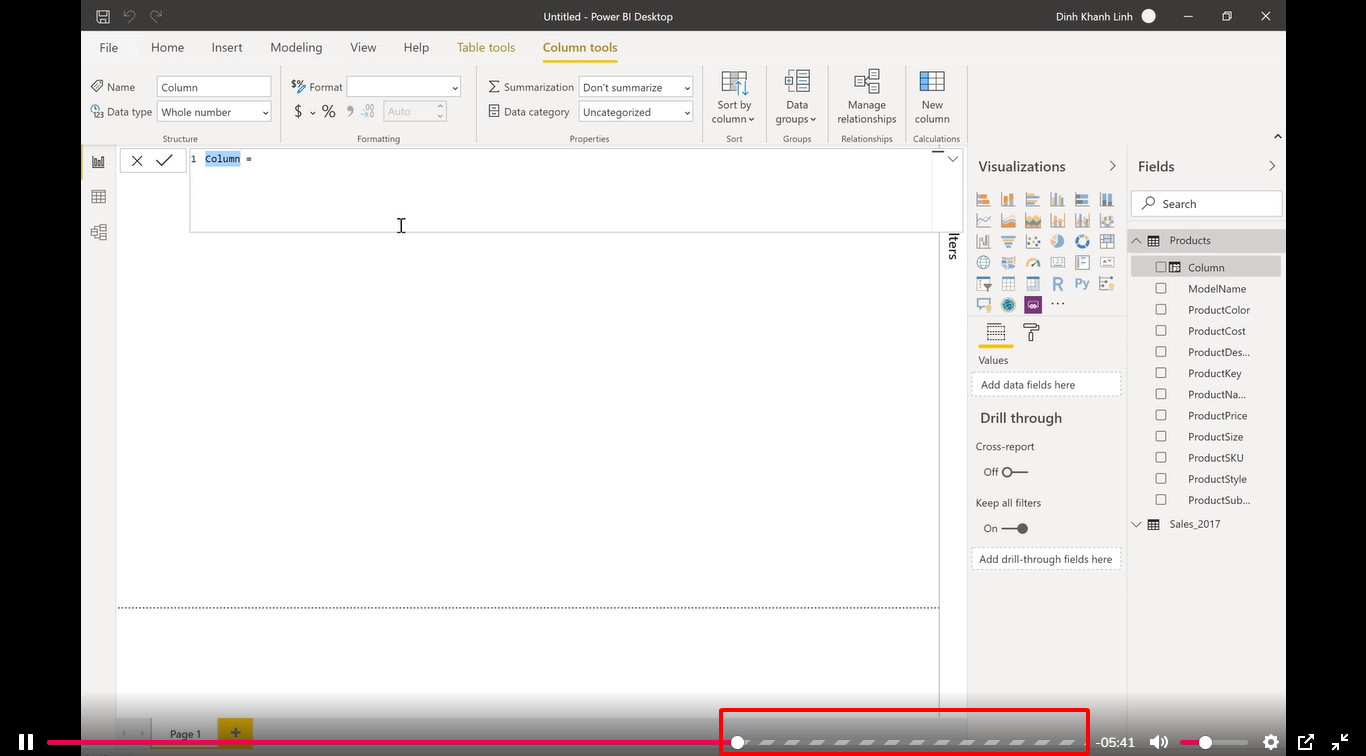Open the Sort by column dropdown
The image size is (1366, 756).
click(734, 97)
